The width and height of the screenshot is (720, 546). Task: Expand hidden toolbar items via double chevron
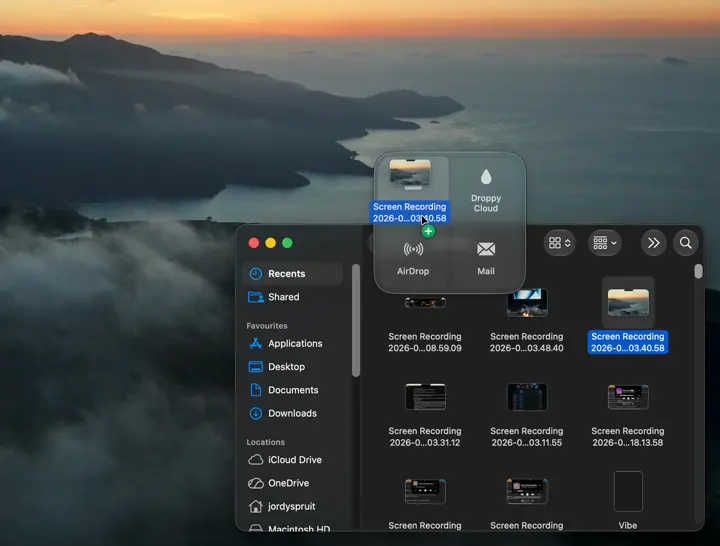(653, 243)
